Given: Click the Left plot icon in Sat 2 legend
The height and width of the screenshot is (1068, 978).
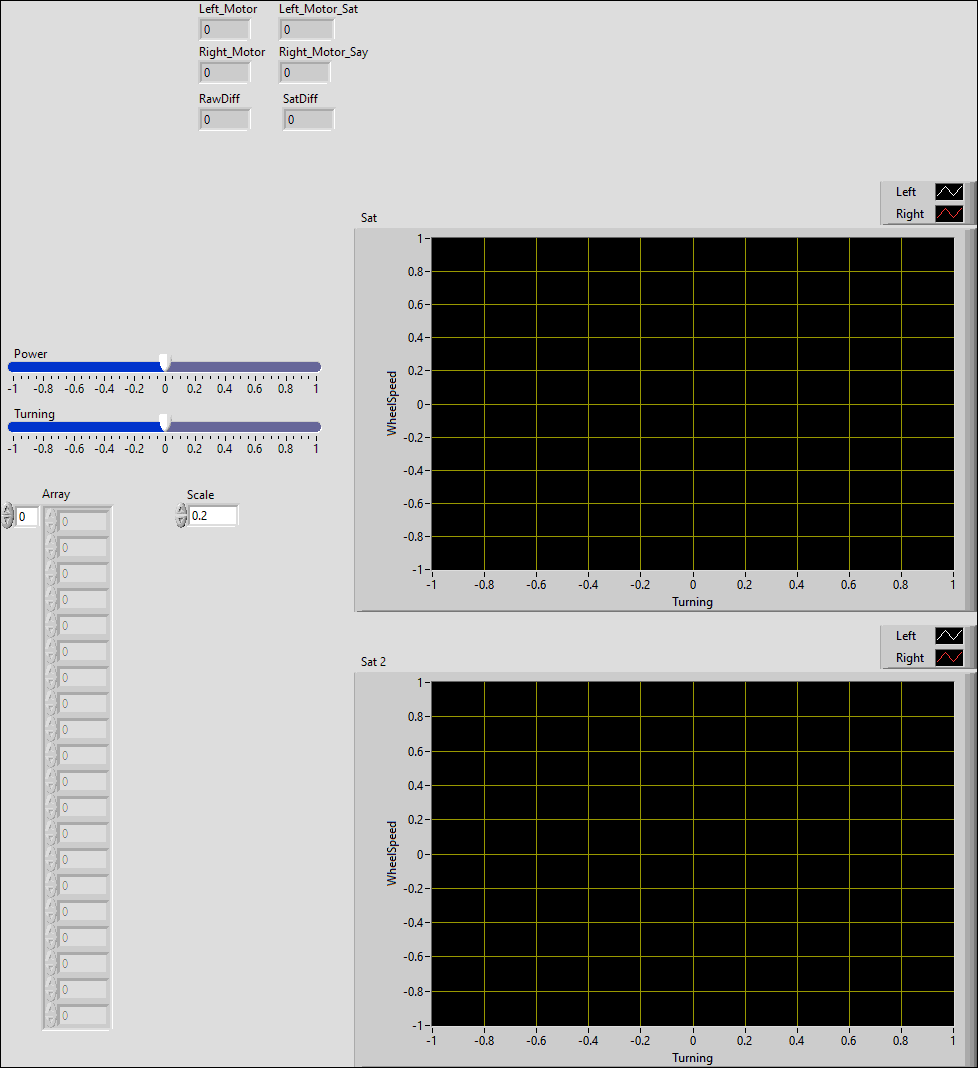Looking at the screenshot, I should coord(948,636).
